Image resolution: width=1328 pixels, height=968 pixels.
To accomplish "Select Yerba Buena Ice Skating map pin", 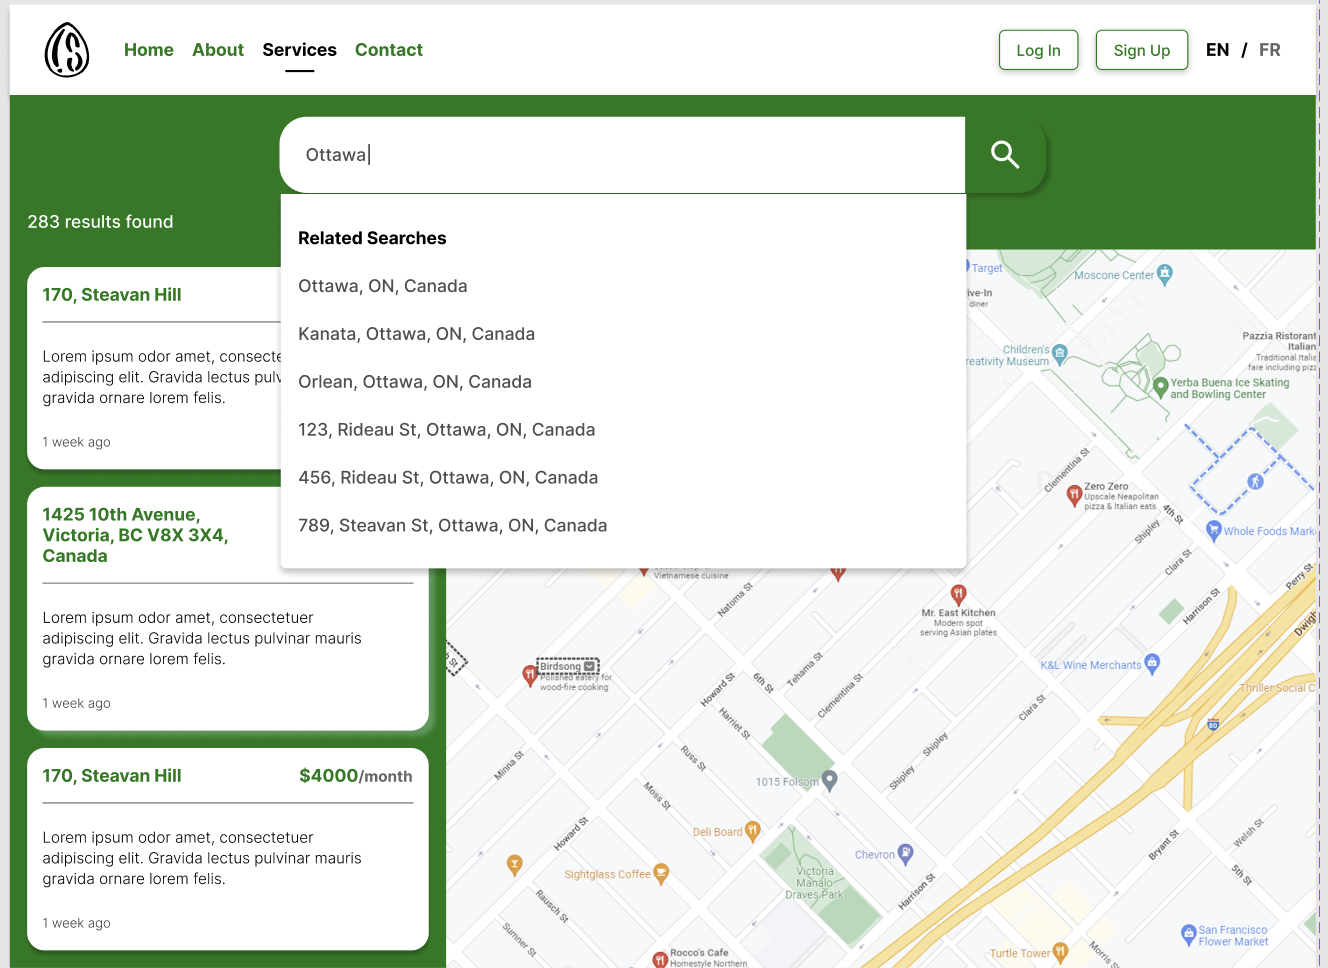I will click(x=1160, y=387).
